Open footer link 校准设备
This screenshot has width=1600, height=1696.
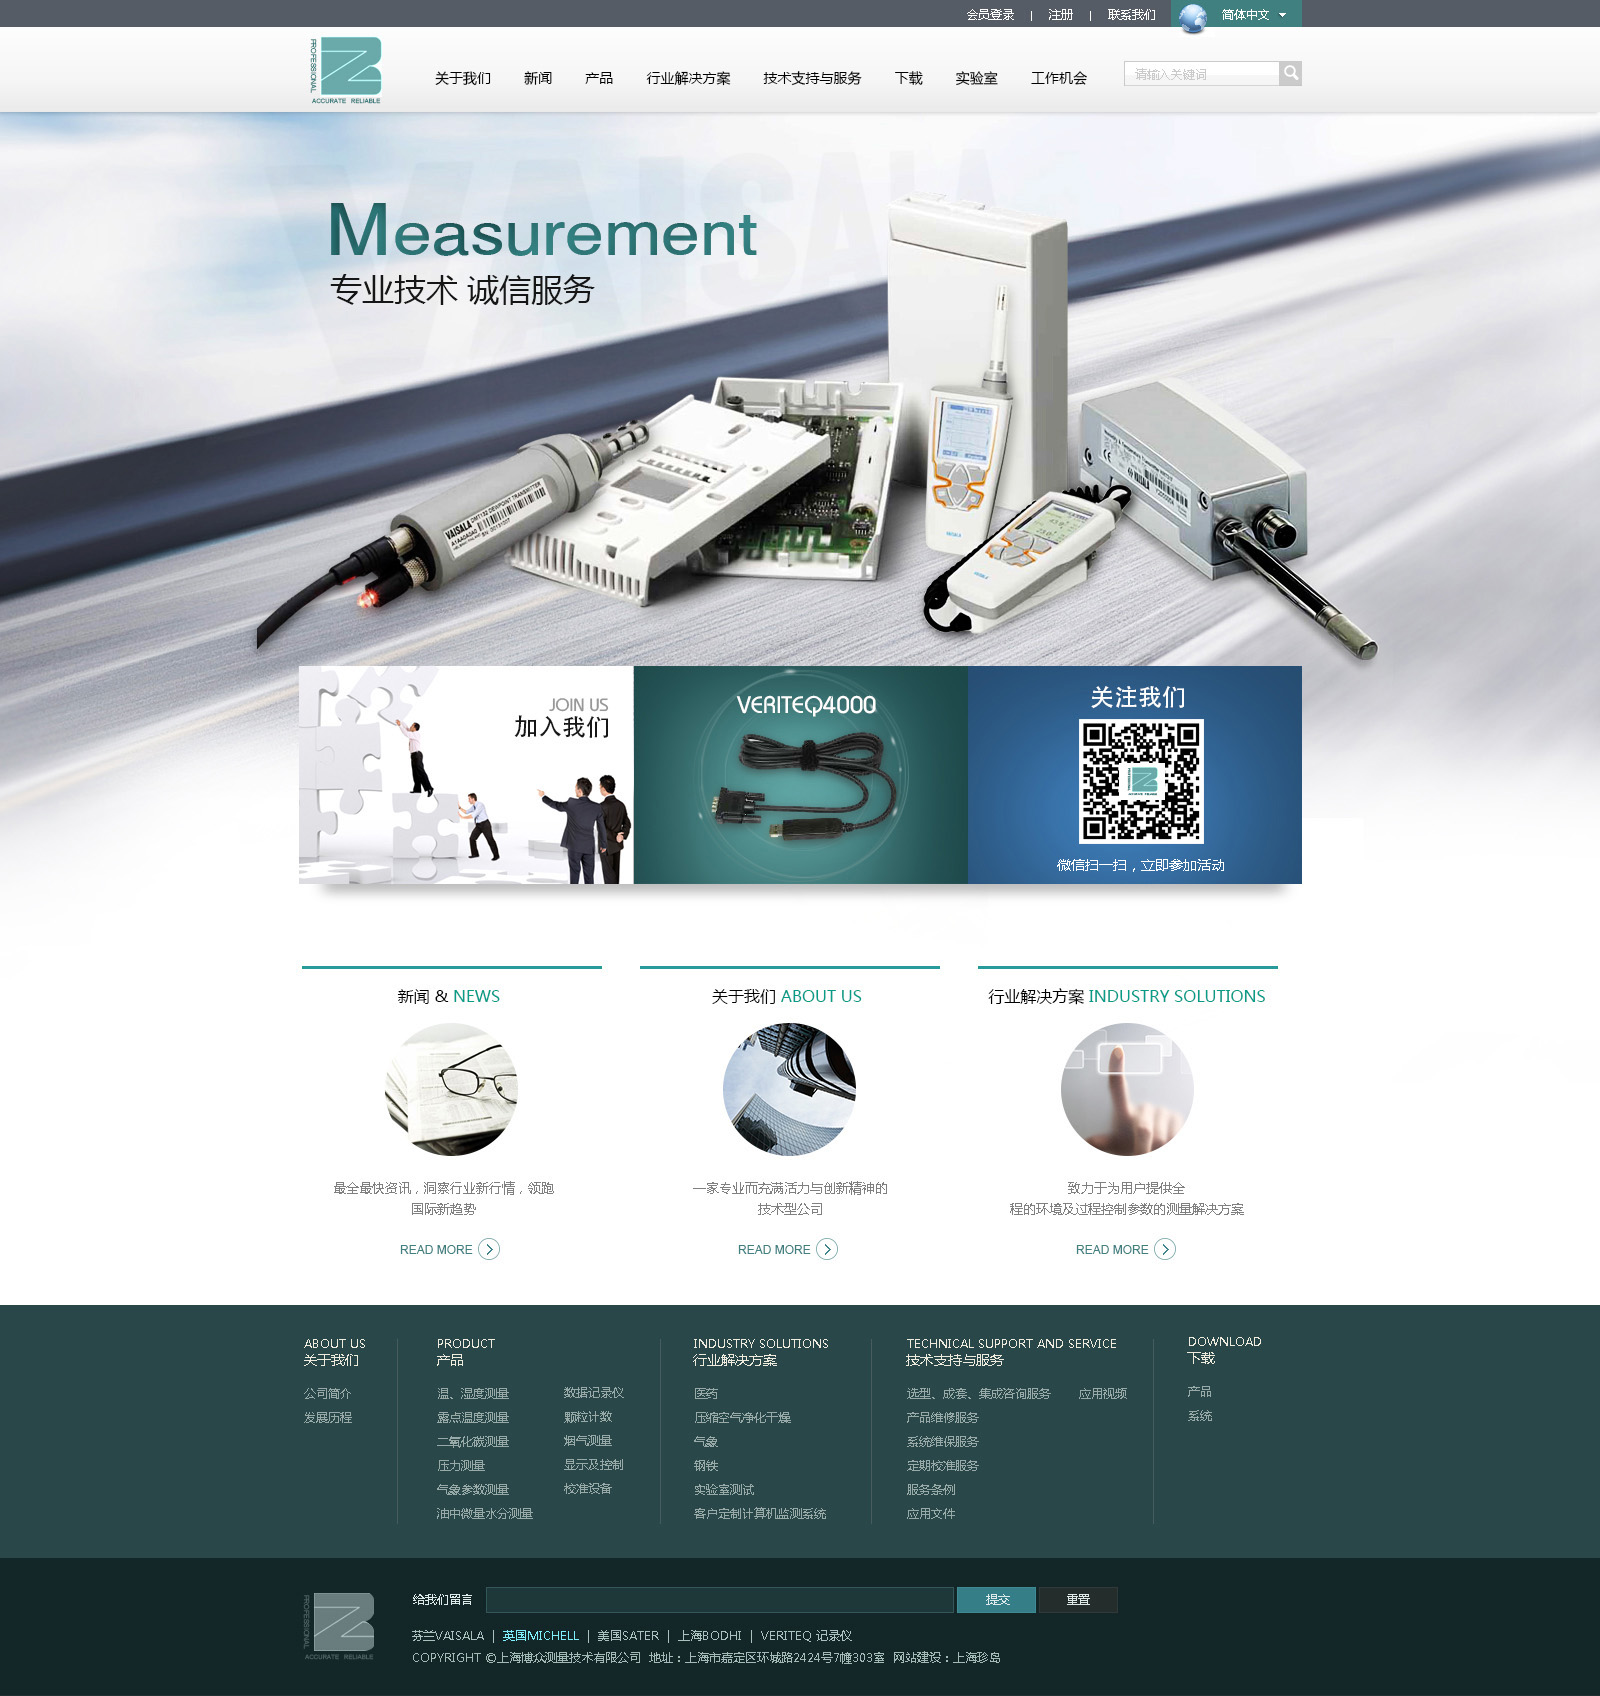pos(588,1488)
